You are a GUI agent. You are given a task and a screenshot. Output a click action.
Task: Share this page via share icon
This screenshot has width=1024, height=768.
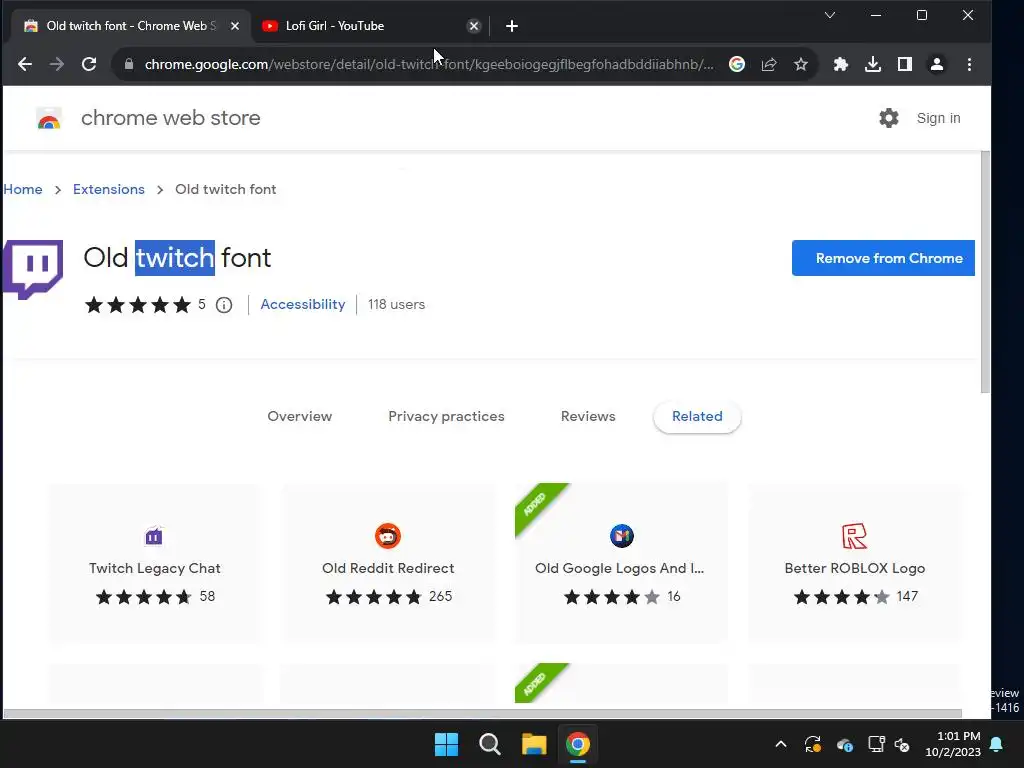(769, 64)
